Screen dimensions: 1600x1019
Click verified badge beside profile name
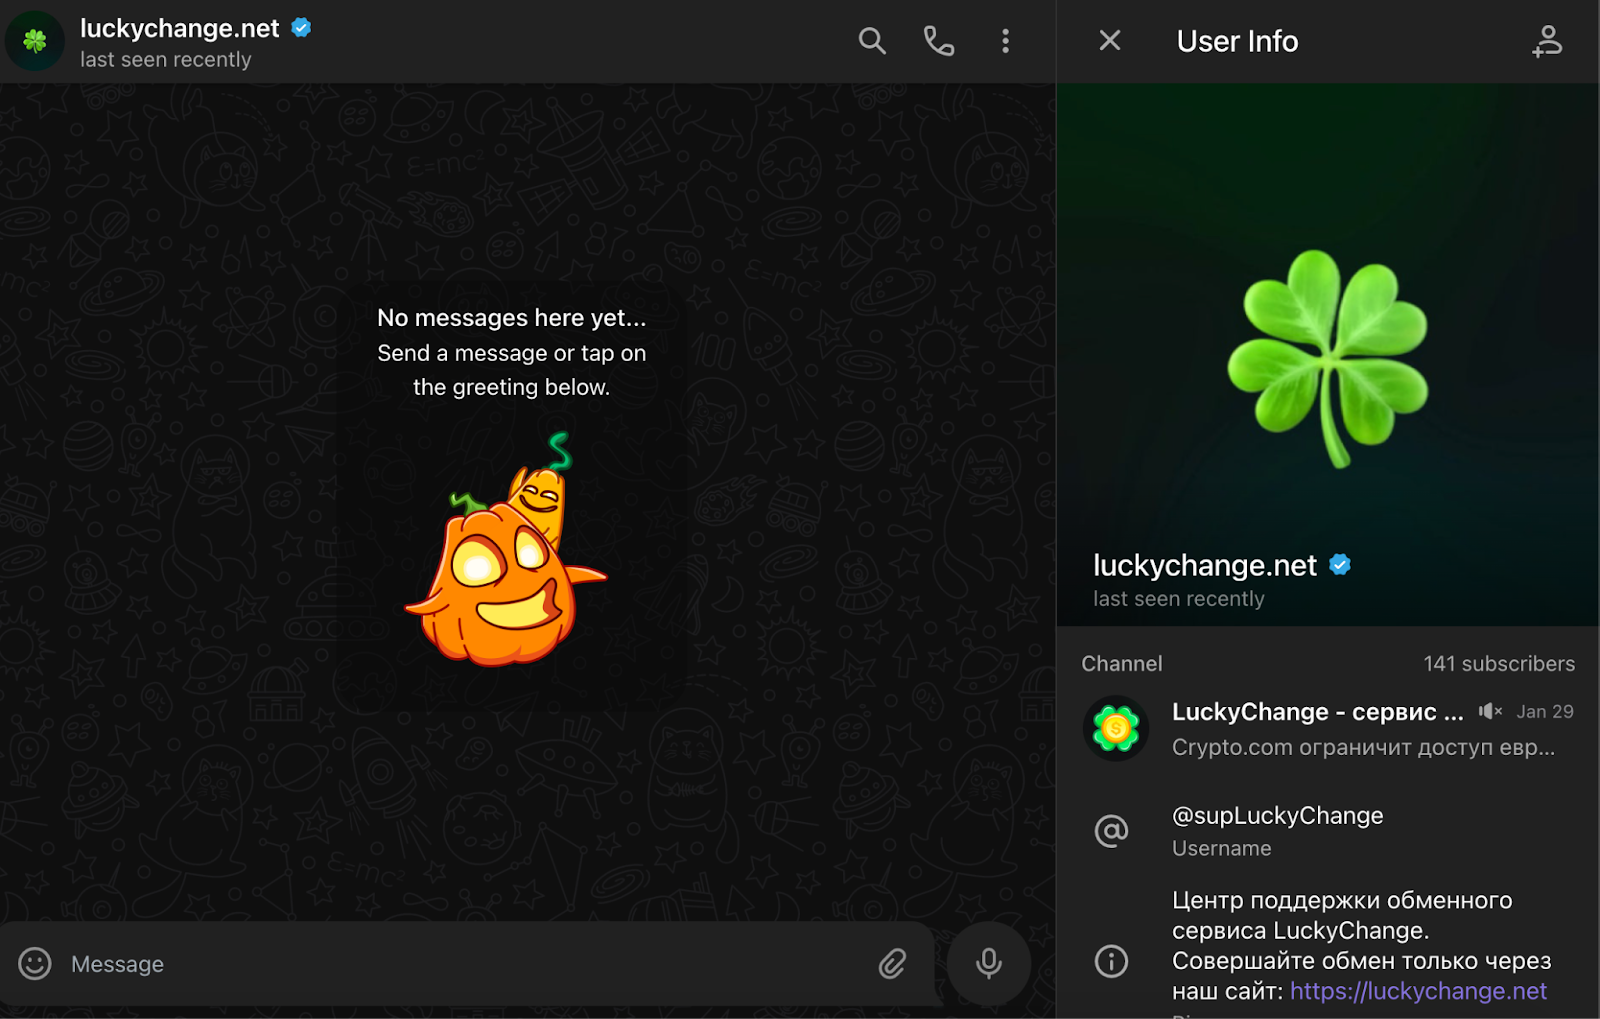[x=1340, y=565]
